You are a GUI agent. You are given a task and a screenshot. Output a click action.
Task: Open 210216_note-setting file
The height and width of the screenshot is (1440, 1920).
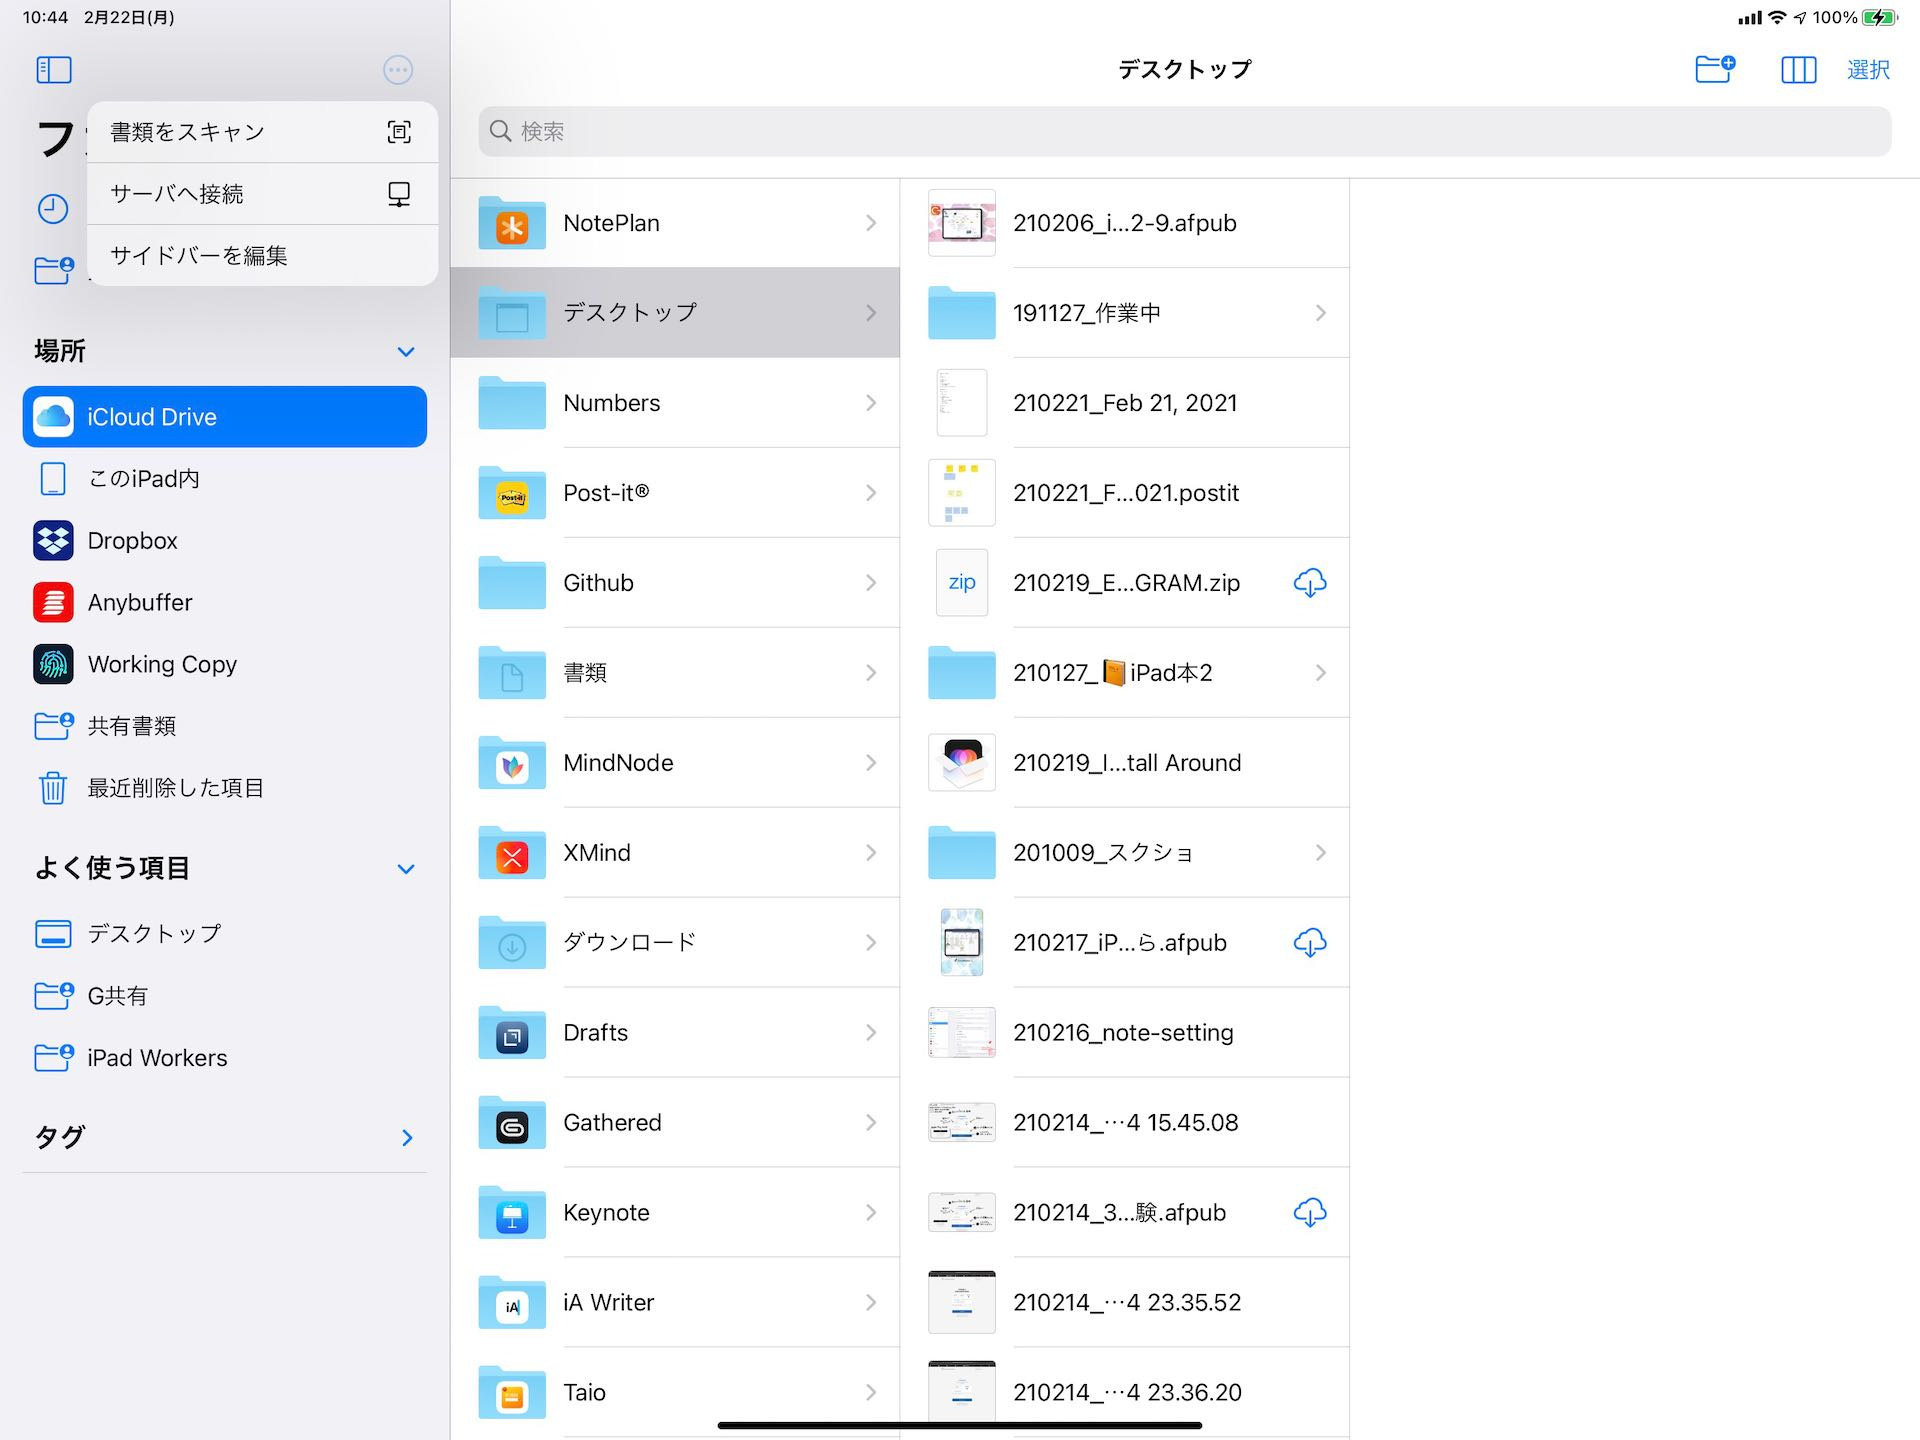click(1125, 1033)
